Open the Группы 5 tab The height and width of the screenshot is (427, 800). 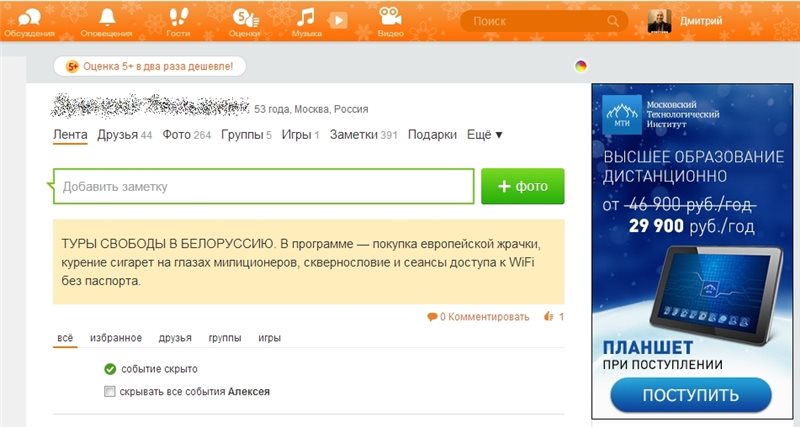[x=246, y=135]
